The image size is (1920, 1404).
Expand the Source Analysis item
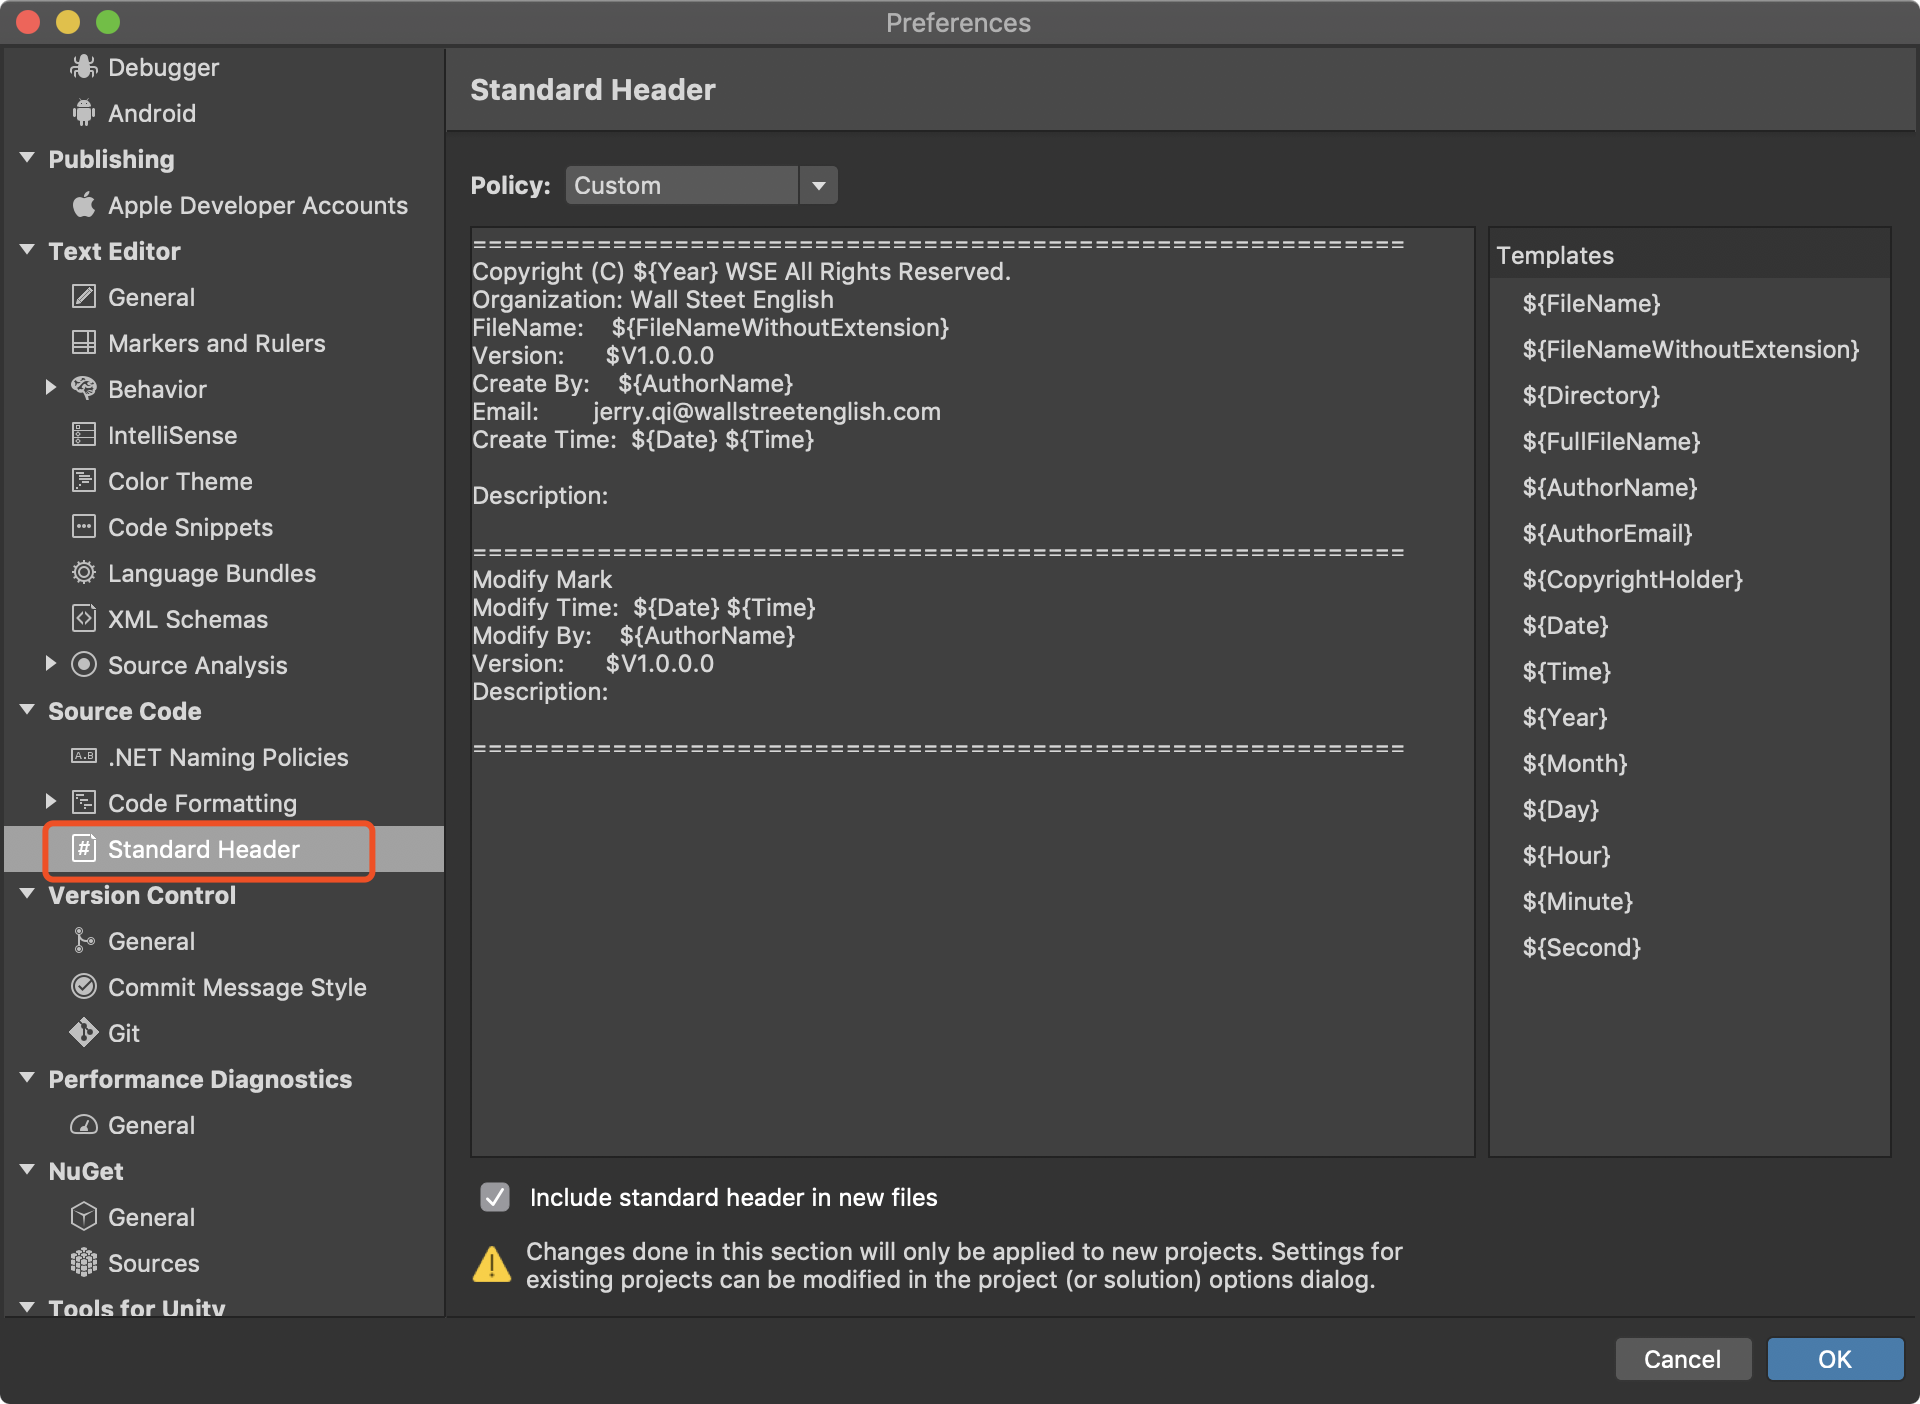click(50, 664)
